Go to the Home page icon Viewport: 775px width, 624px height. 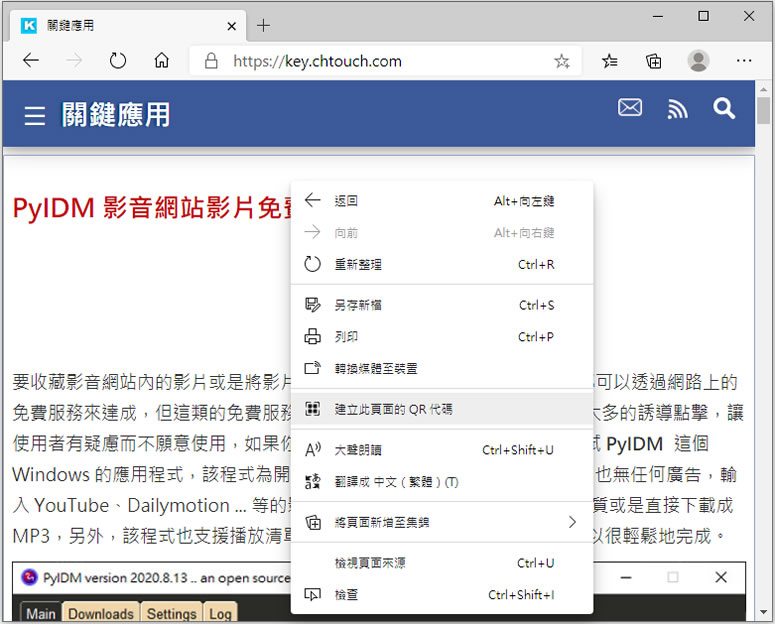[x=162, y=60]
